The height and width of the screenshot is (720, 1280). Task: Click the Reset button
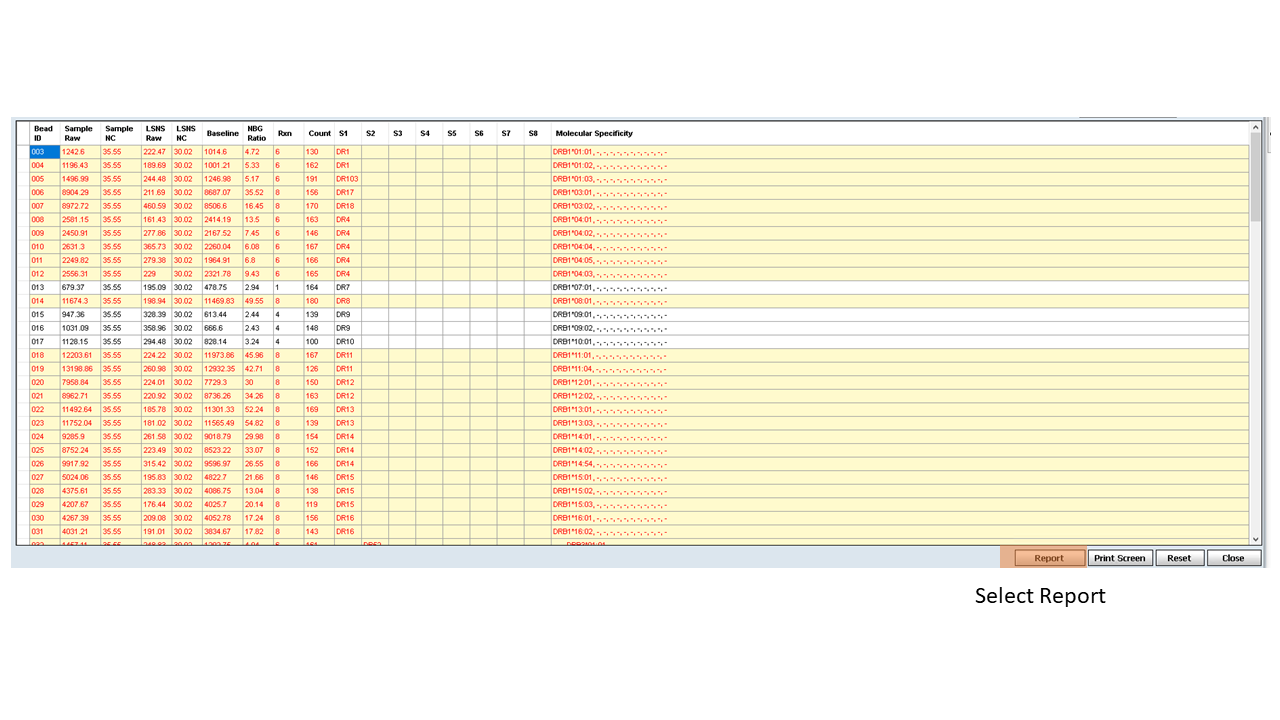(x=1179, y=558)
